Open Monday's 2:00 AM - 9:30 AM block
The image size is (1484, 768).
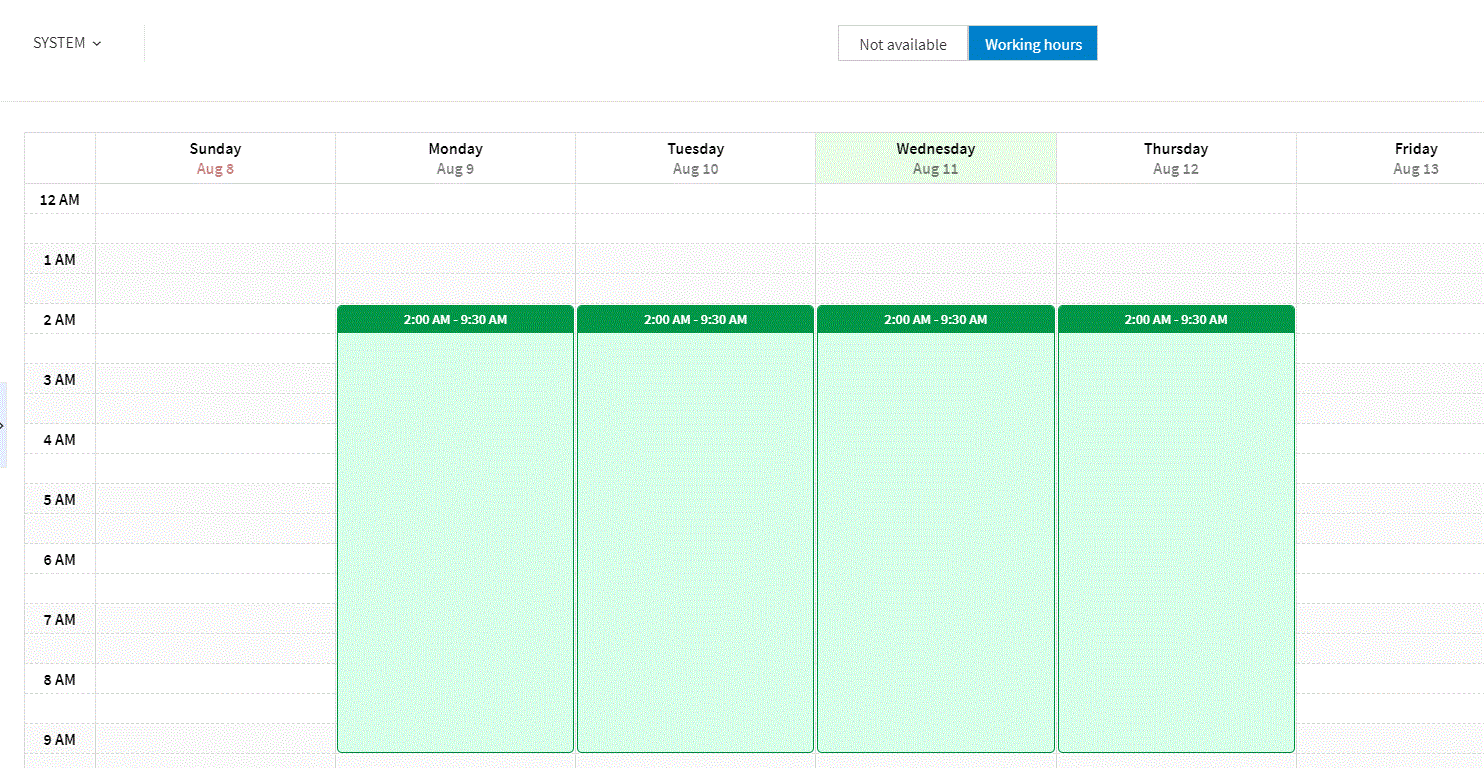coord(455,530)
